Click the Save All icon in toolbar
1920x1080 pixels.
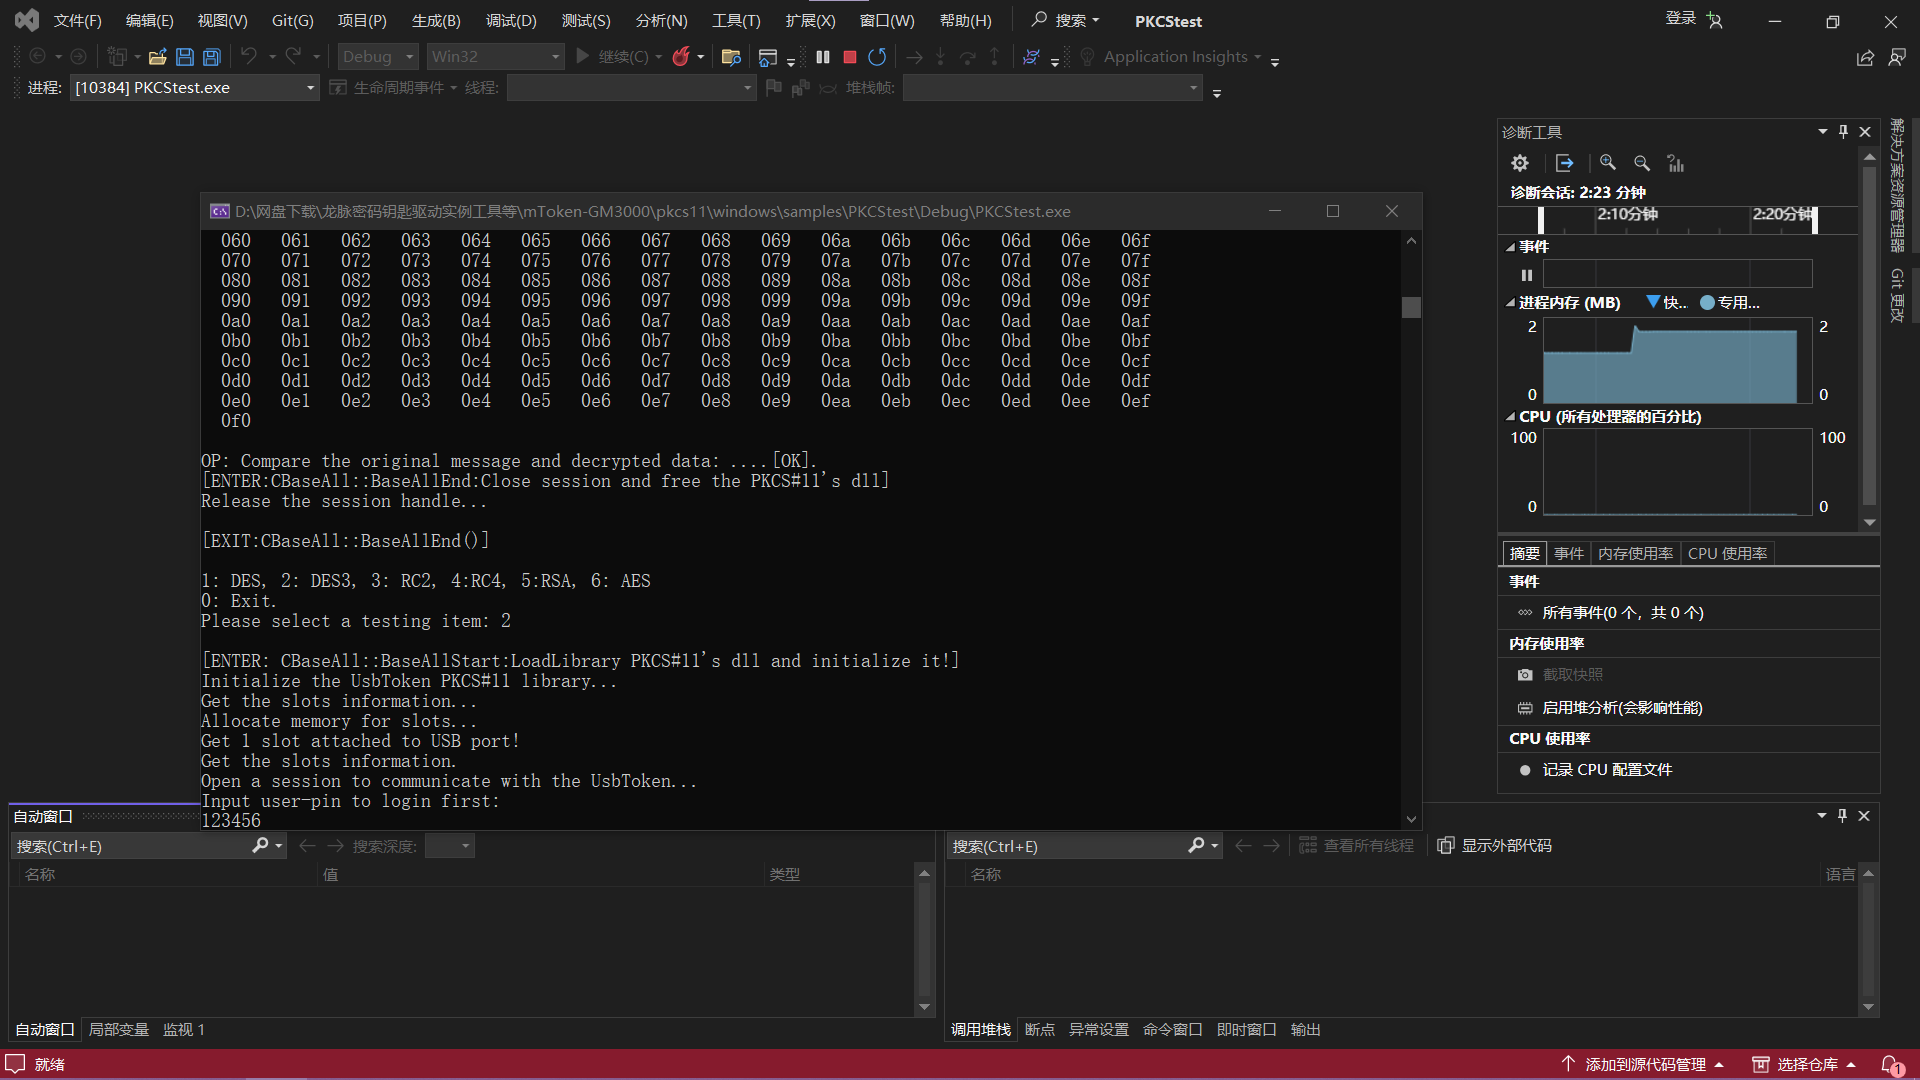click(212, 57)
